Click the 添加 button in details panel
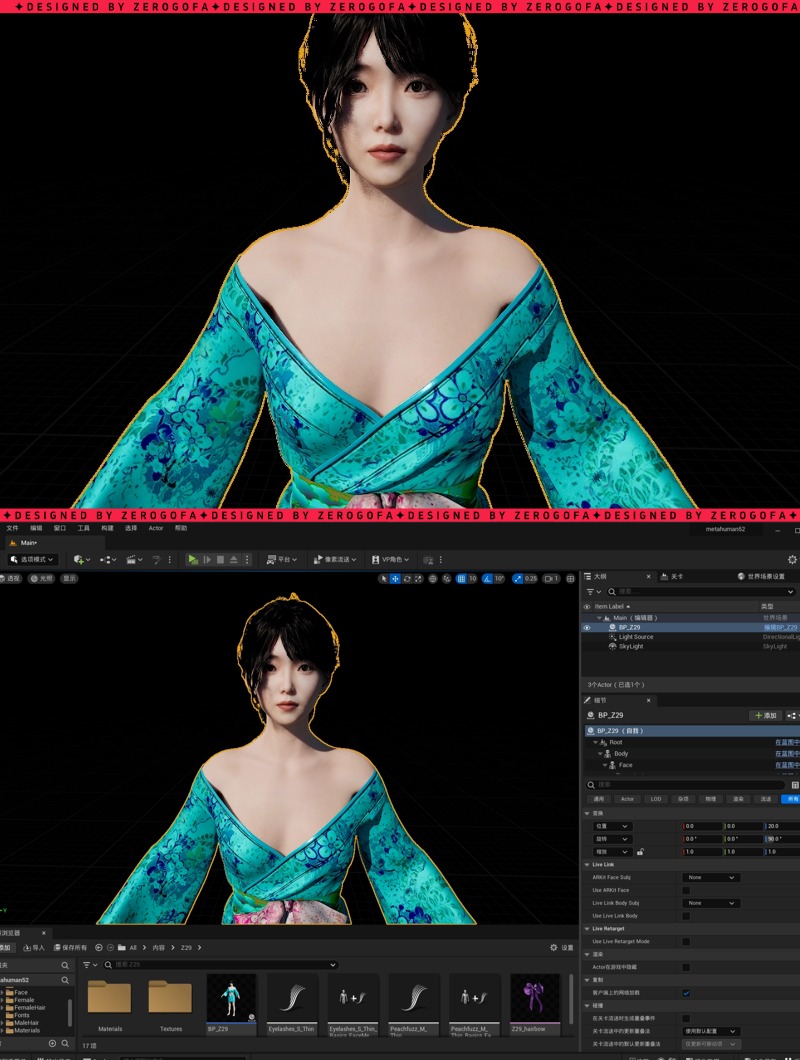The height and width of the screenshot is (1060, 800). pos(765,716)
